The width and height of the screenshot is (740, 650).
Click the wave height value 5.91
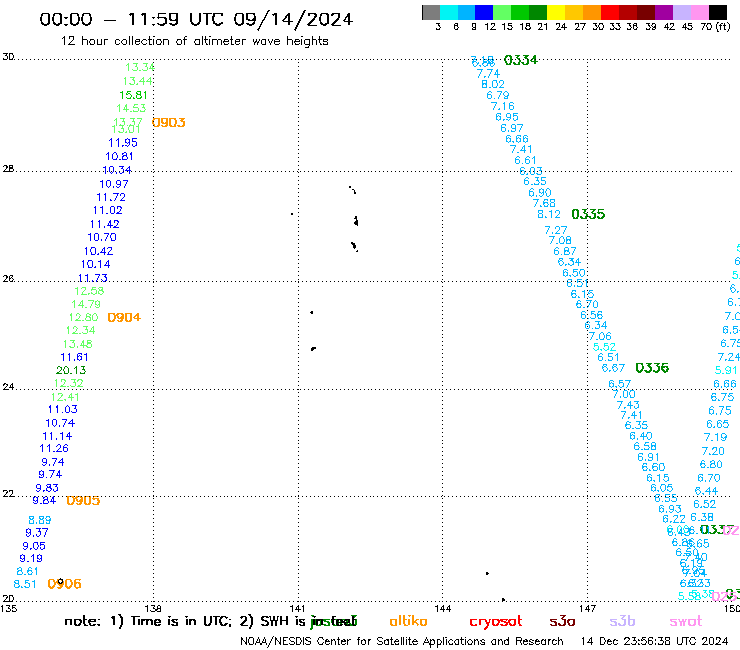click(726, 371)
